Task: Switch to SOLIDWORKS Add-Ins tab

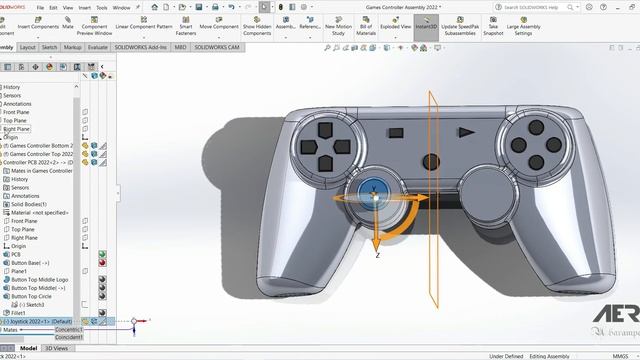Action: click(x=140, y=47)
